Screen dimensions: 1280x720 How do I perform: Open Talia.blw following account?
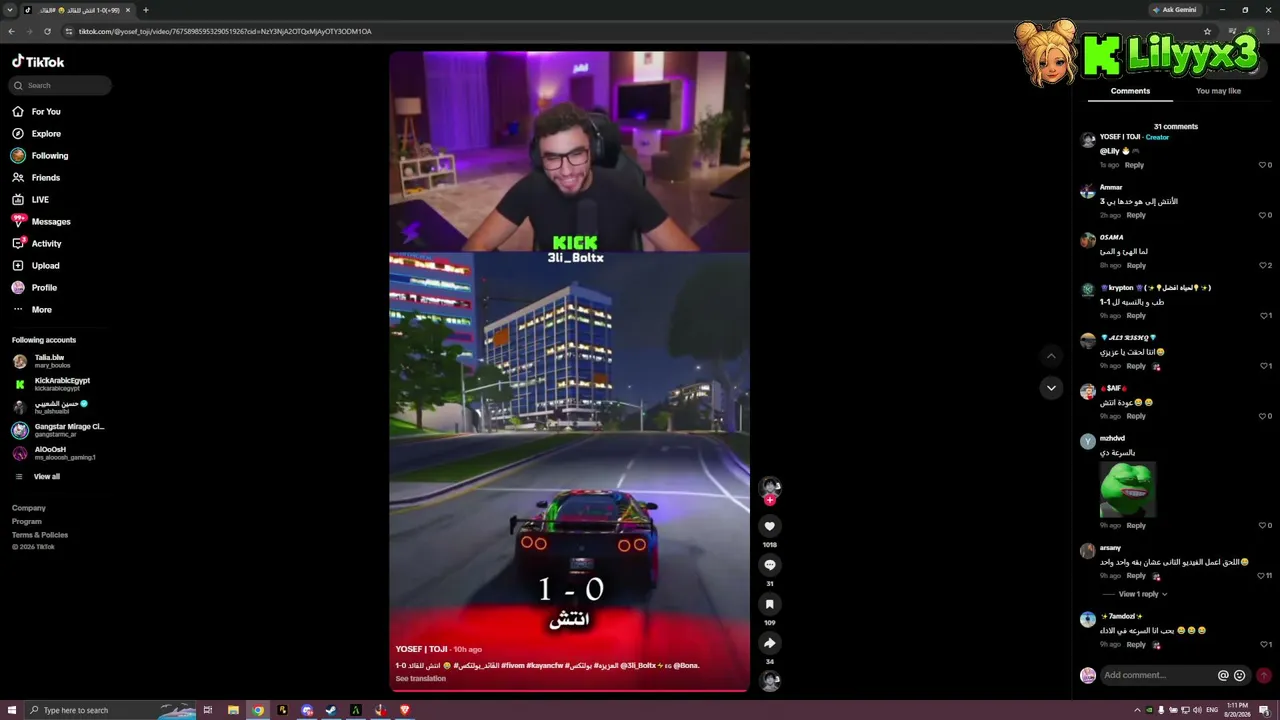tap(40, 361)
